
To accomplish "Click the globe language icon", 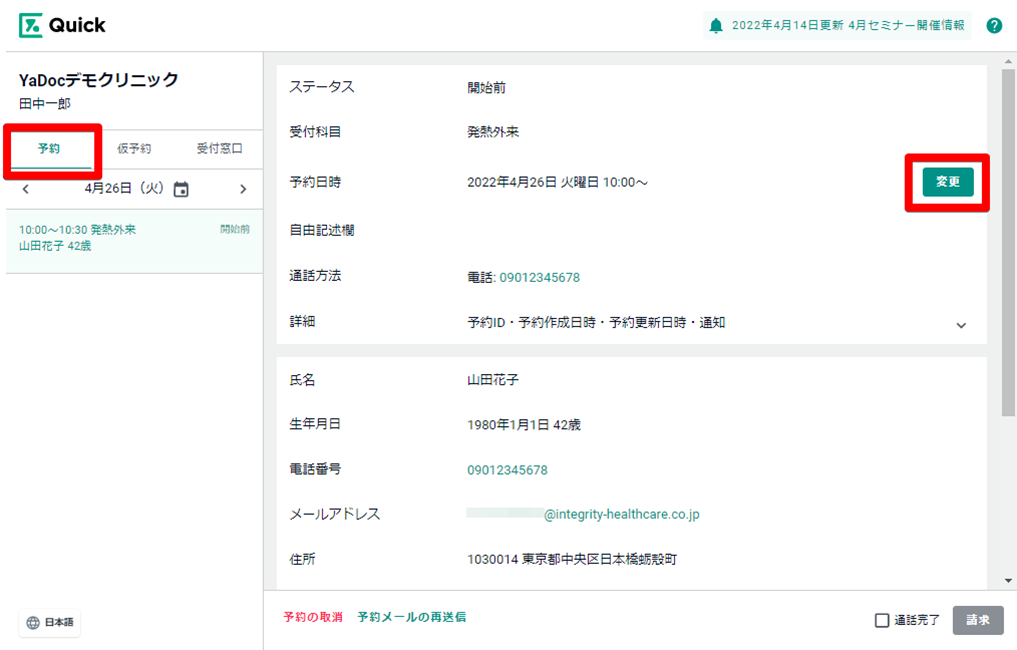I will (33, 622).
